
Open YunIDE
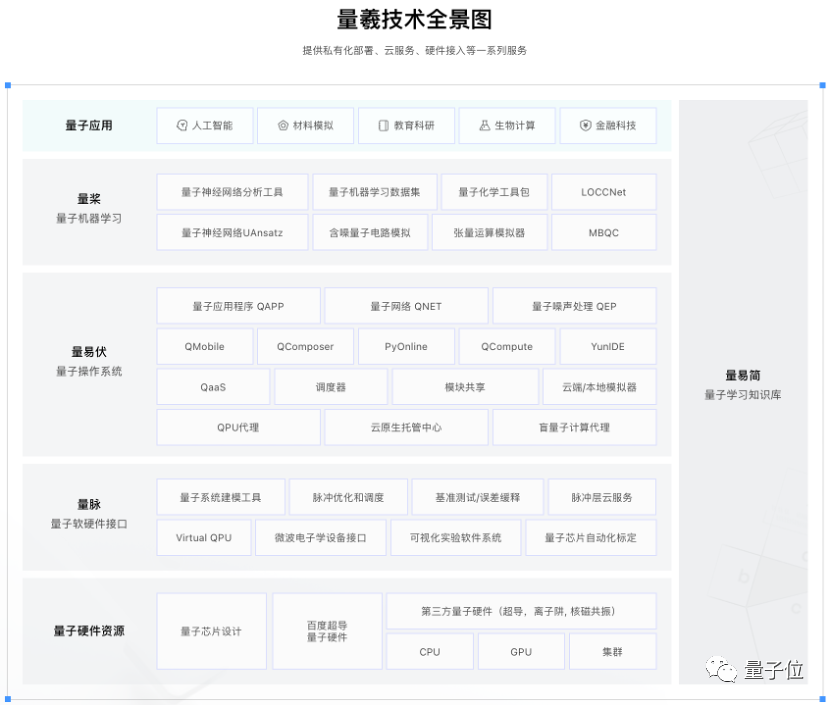click(x=607, y=346)
